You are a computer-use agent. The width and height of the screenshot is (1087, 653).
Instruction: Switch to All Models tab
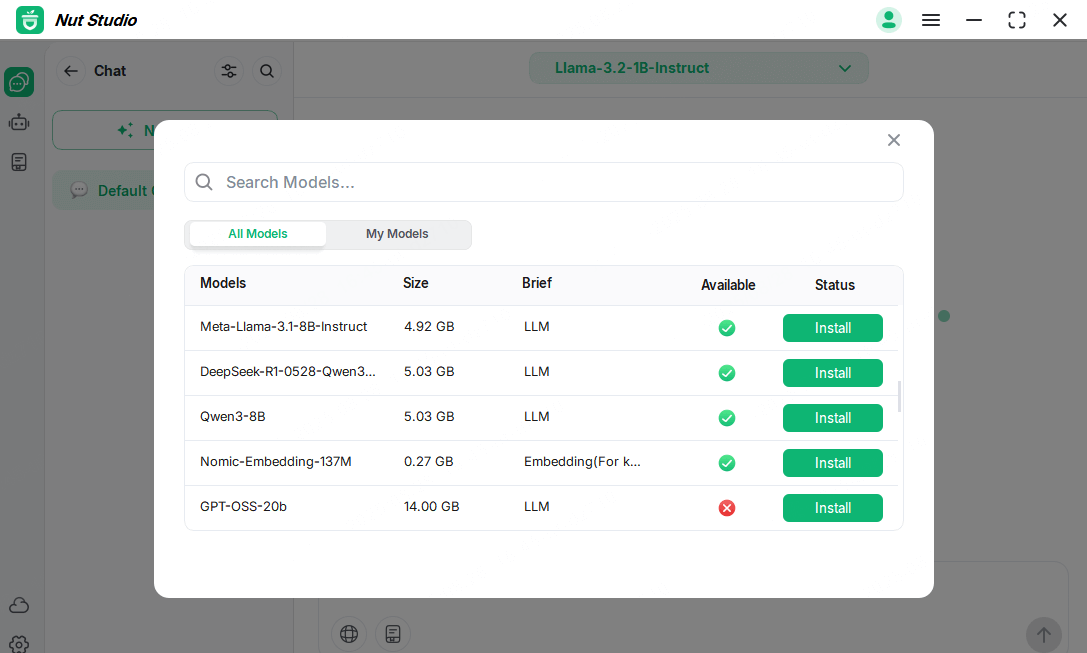click(258, 234)
